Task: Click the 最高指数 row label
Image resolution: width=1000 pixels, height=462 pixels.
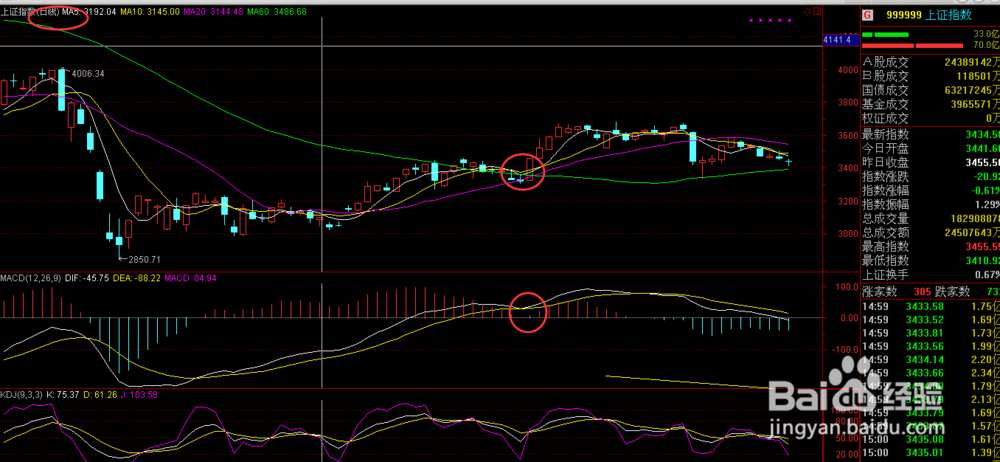Action: [884, 247]
